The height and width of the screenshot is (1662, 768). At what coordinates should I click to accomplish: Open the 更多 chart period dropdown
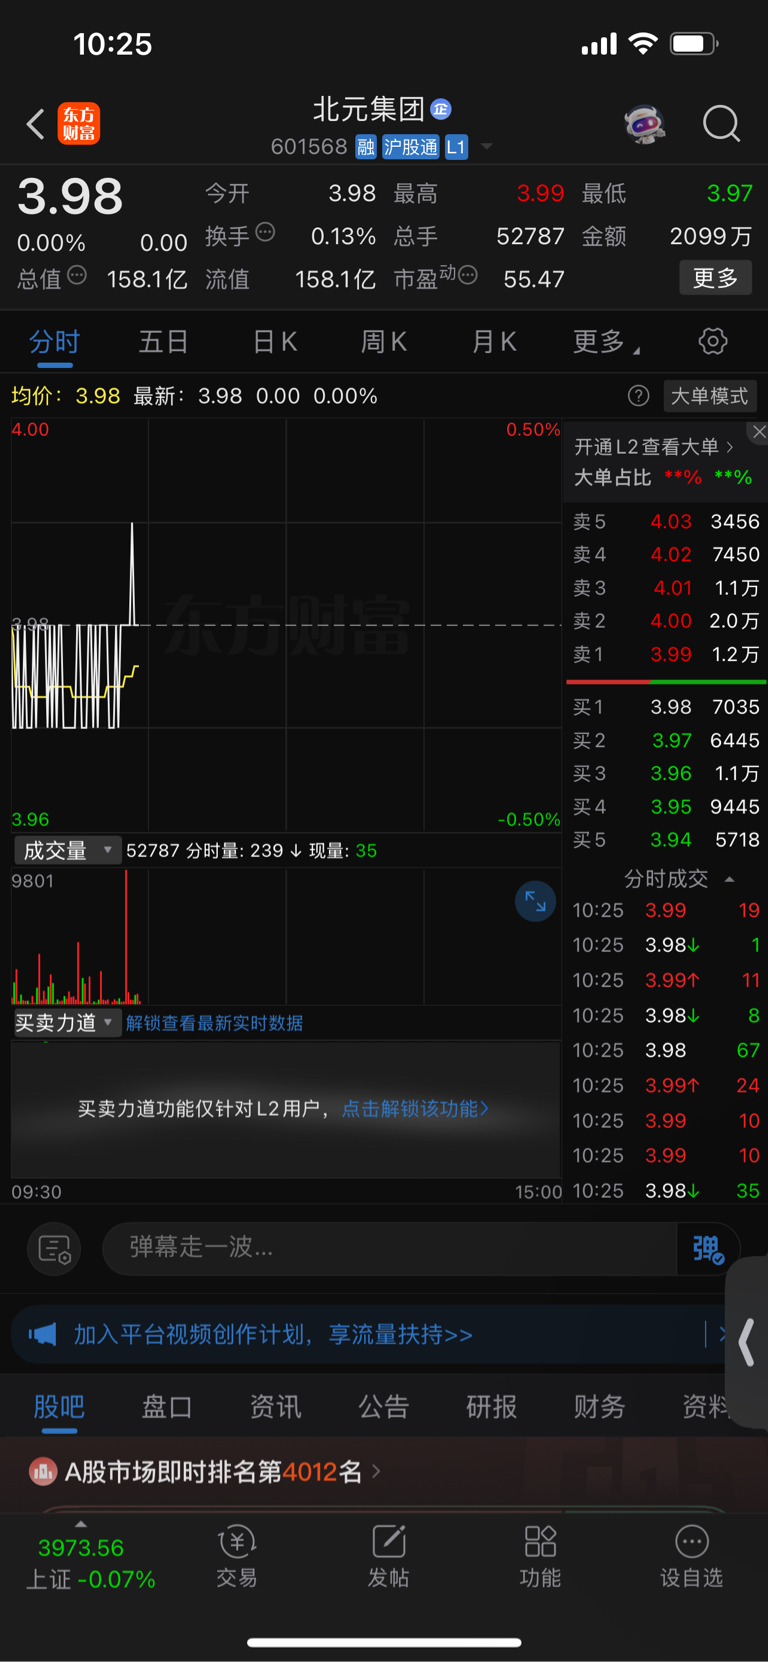606,342
